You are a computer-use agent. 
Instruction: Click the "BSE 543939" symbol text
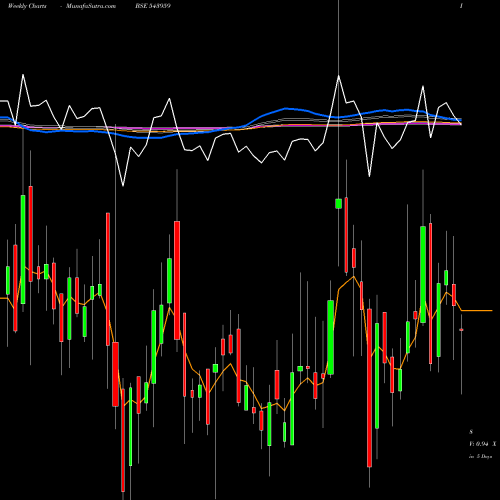(x=153, y=6)
